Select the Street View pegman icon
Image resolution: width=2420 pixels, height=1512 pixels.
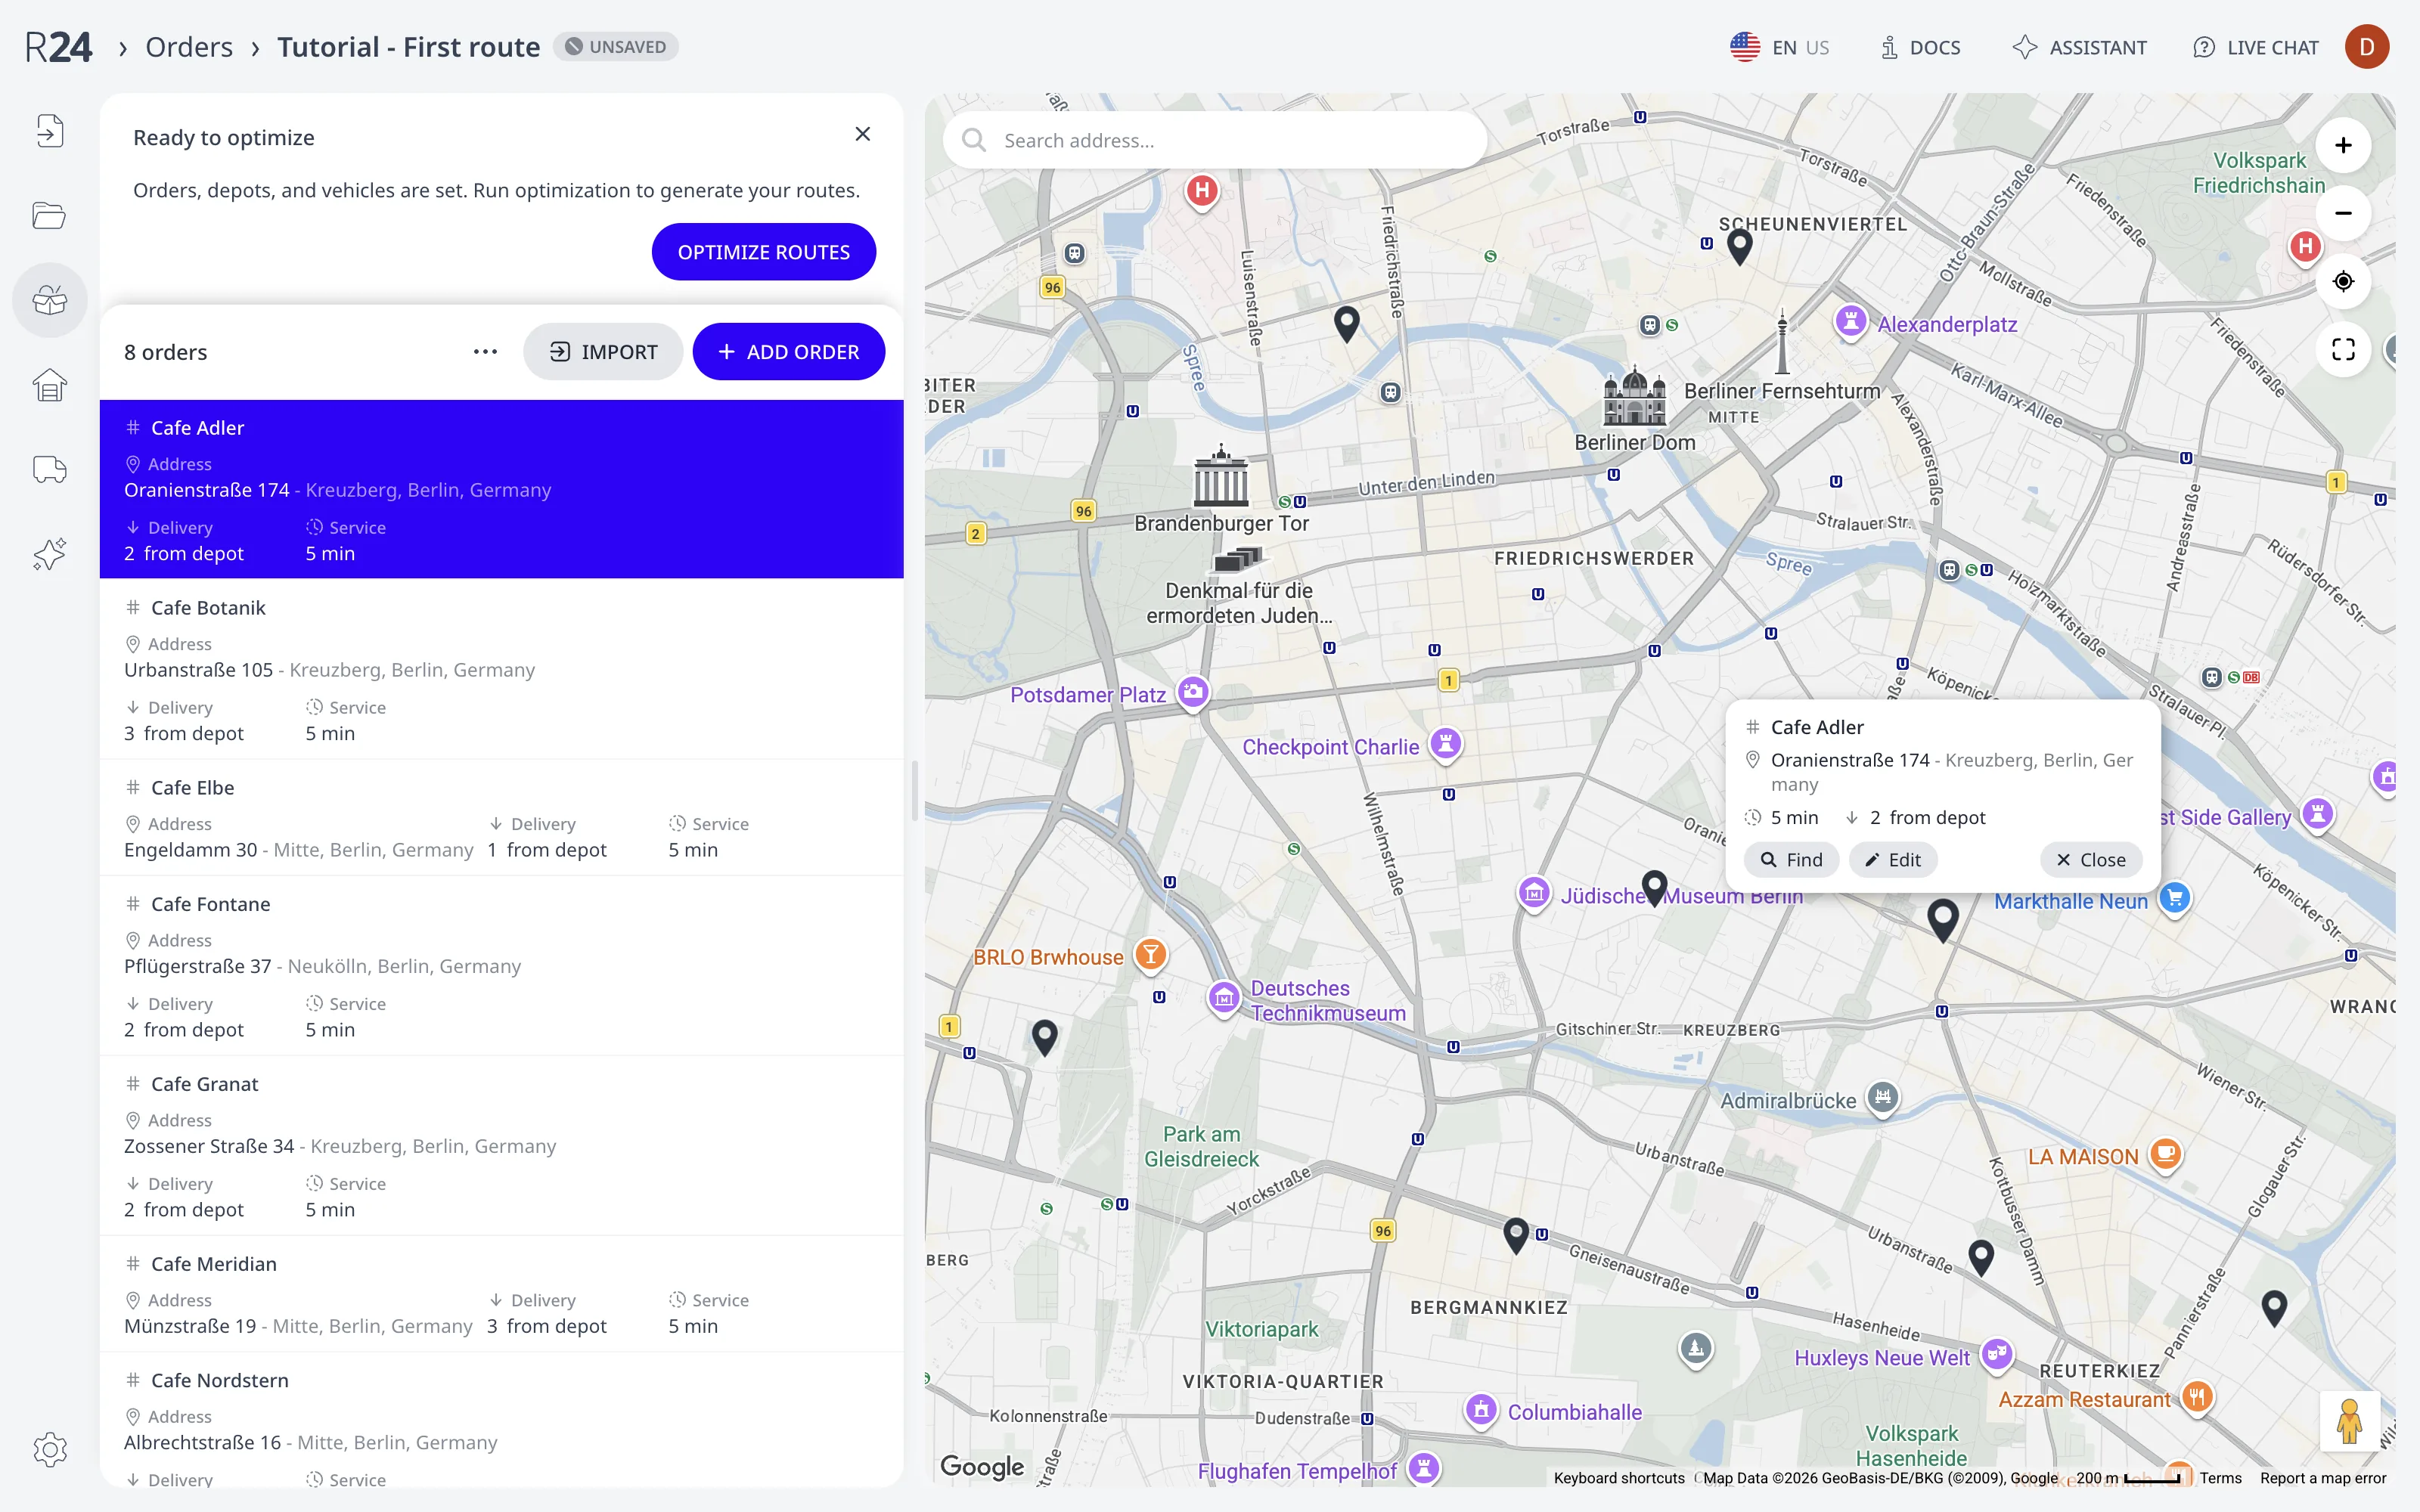(x=2349, y=1421)
